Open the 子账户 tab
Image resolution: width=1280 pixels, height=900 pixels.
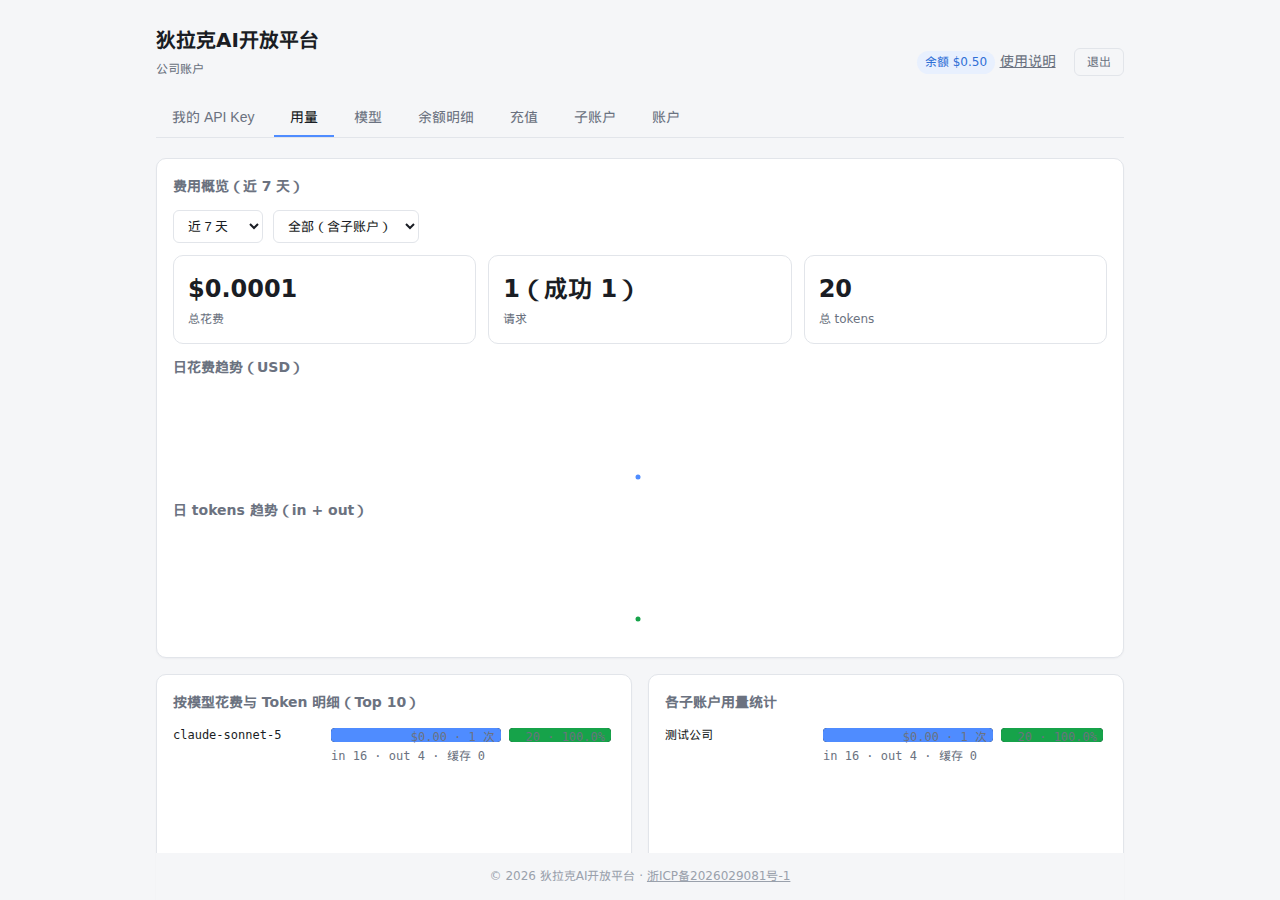point(595,117)
